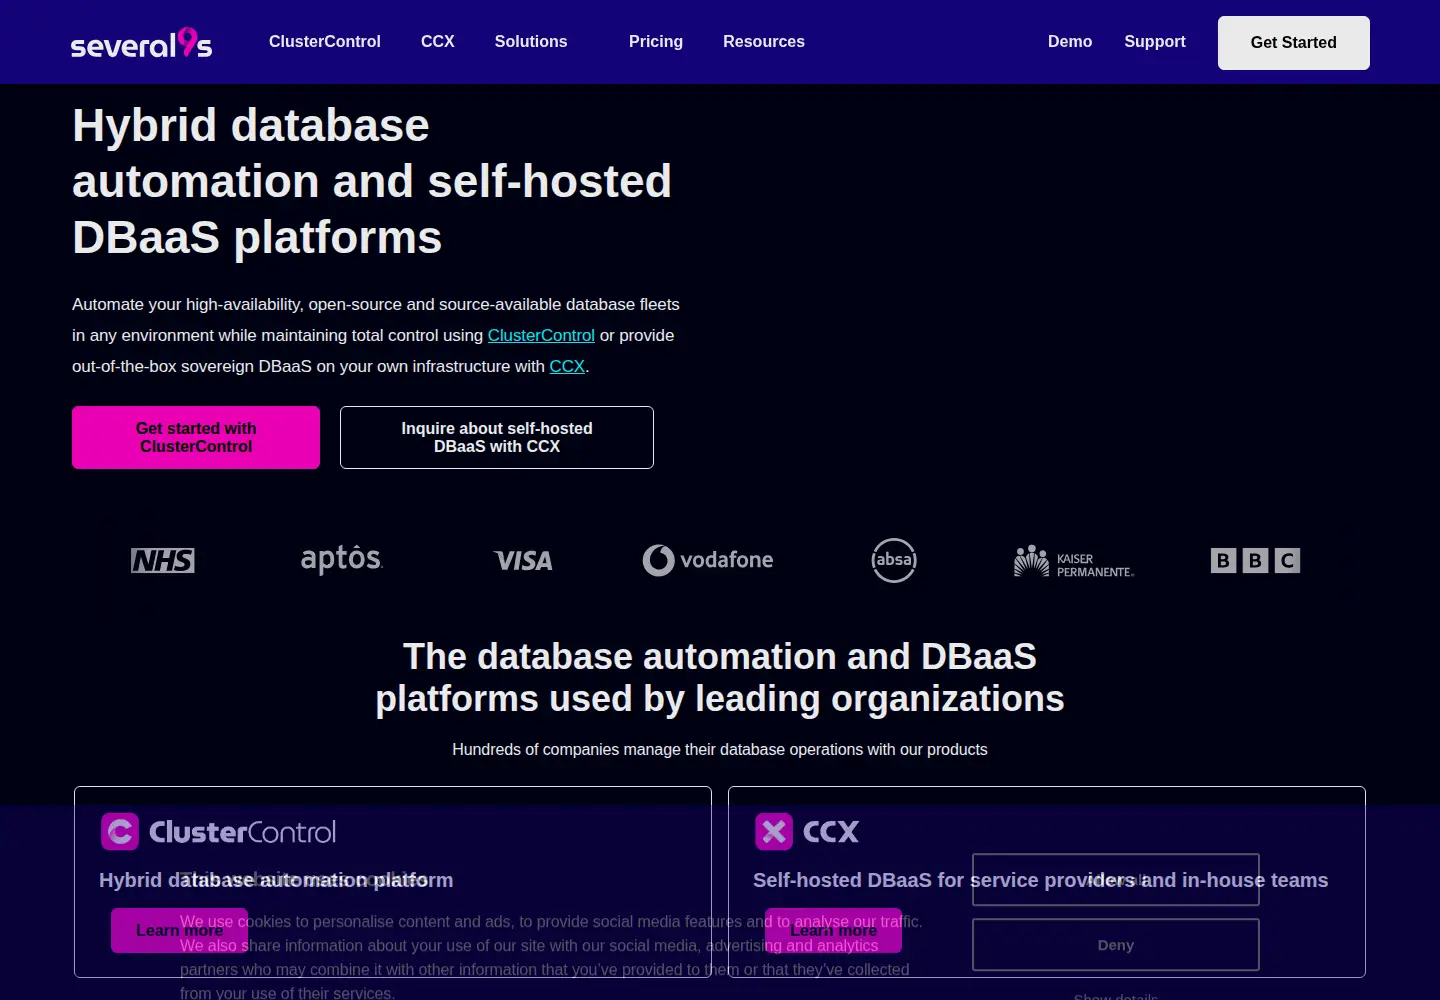Screen dimensions: 1440x1000
Task: Click the NHS logo
Action: [163, 561]
